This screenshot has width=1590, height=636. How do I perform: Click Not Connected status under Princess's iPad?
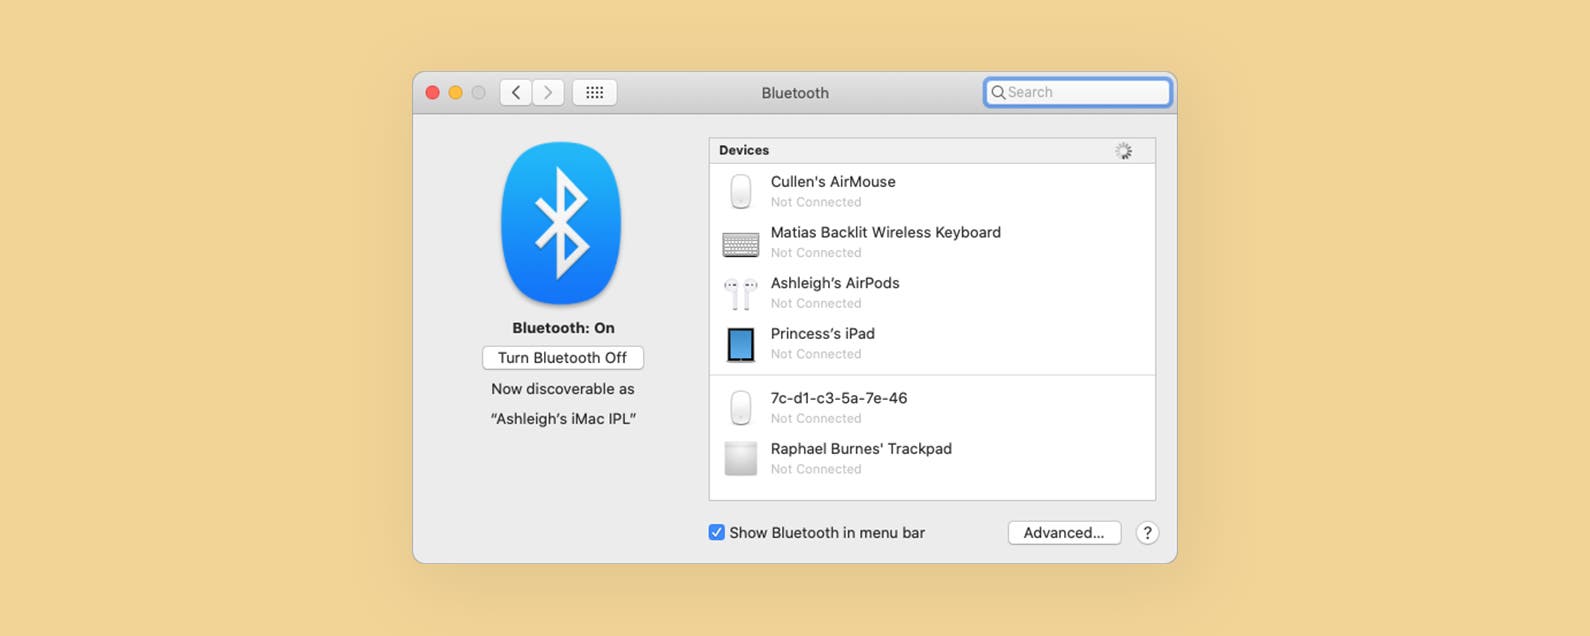coord(816,354)
